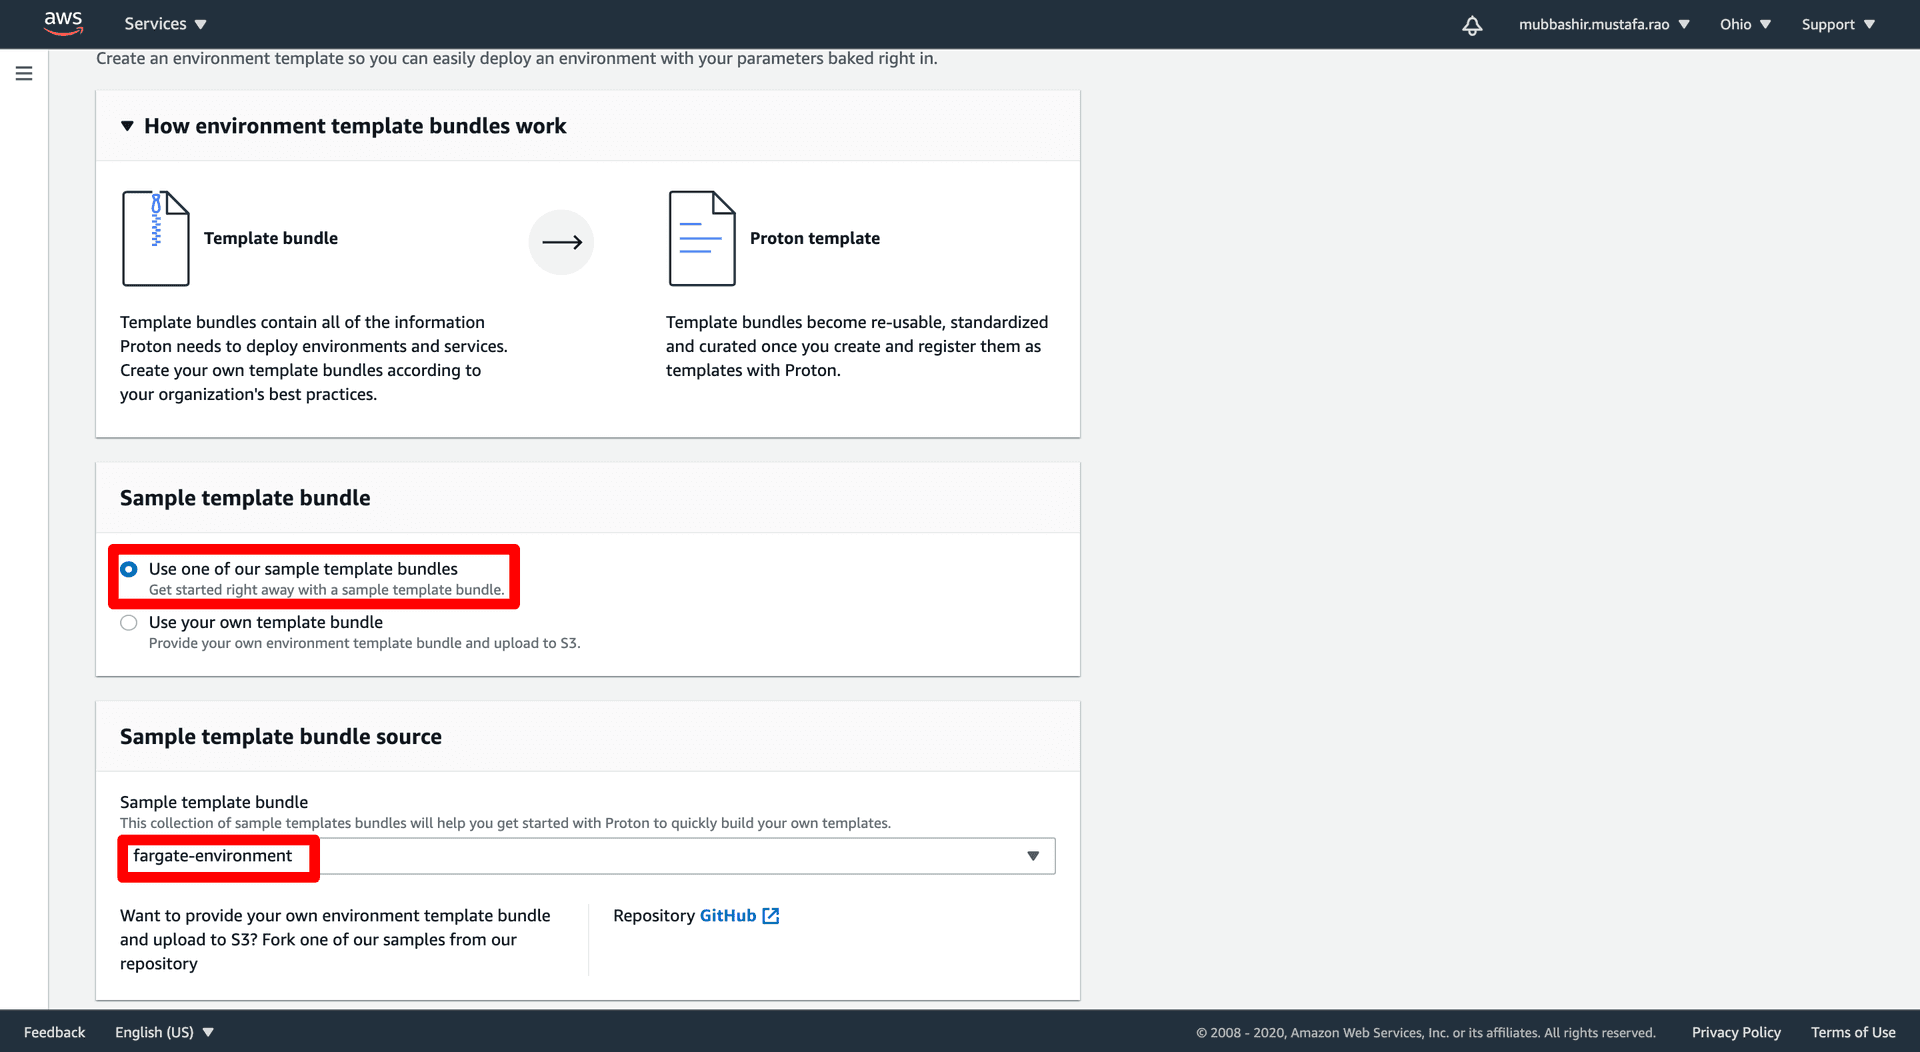Screen dimensions: 1920x1052
Task: Select Use one of our sample template bundles
Action: pos(129,569)
